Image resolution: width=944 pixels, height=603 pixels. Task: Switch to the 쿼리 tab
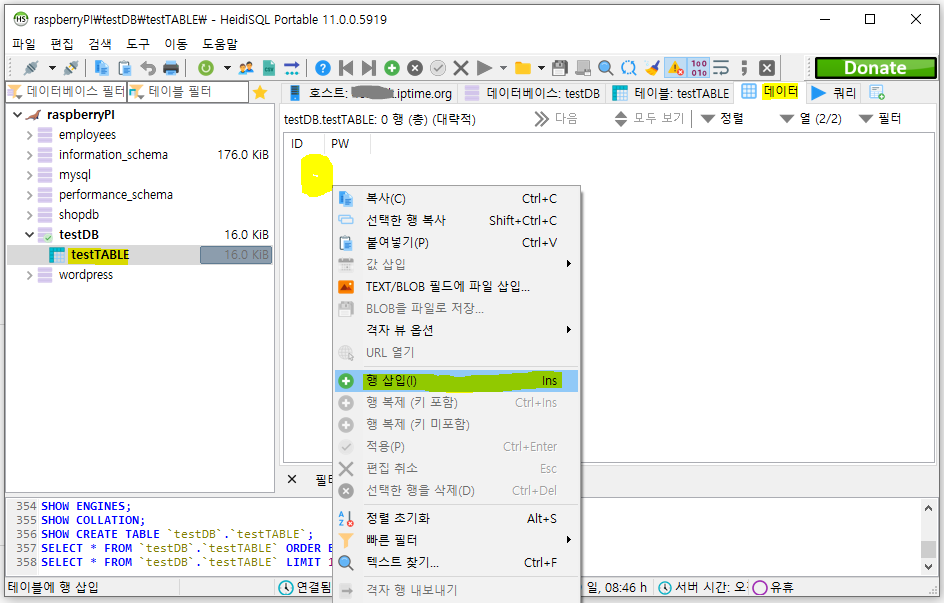[834, 93]
